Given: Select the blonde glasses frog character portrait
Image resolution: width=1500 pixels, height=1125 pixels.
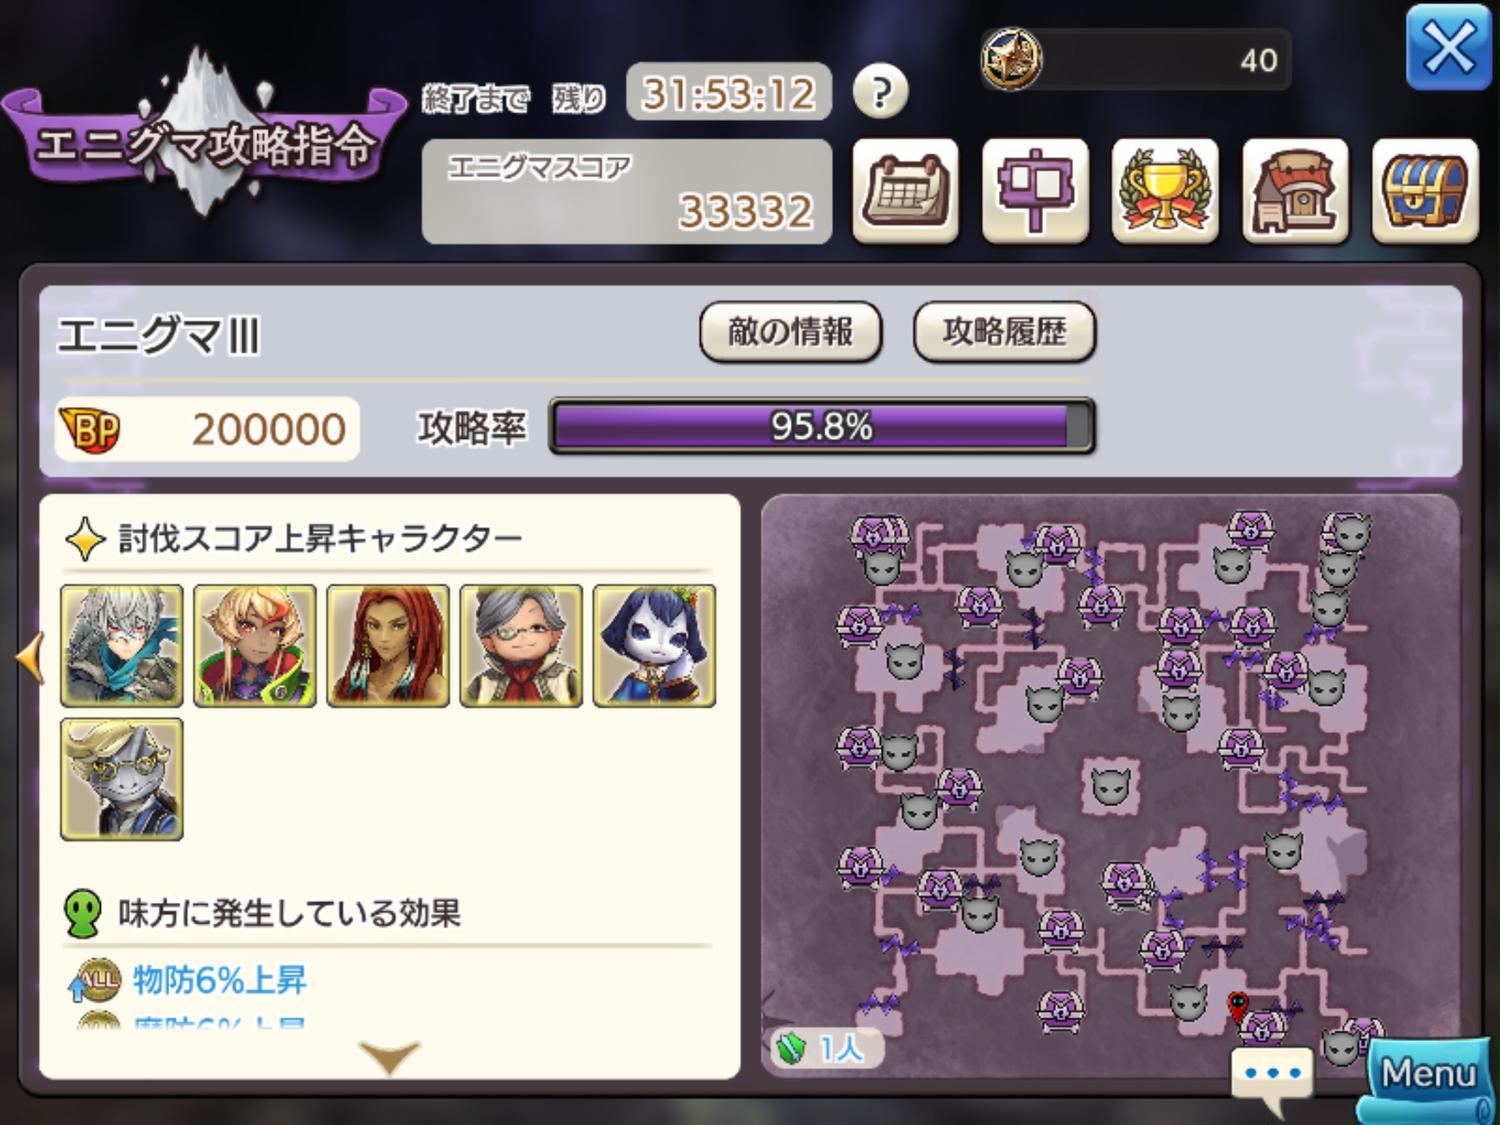Looking at the screenshot, I should [x=122, y=779].
